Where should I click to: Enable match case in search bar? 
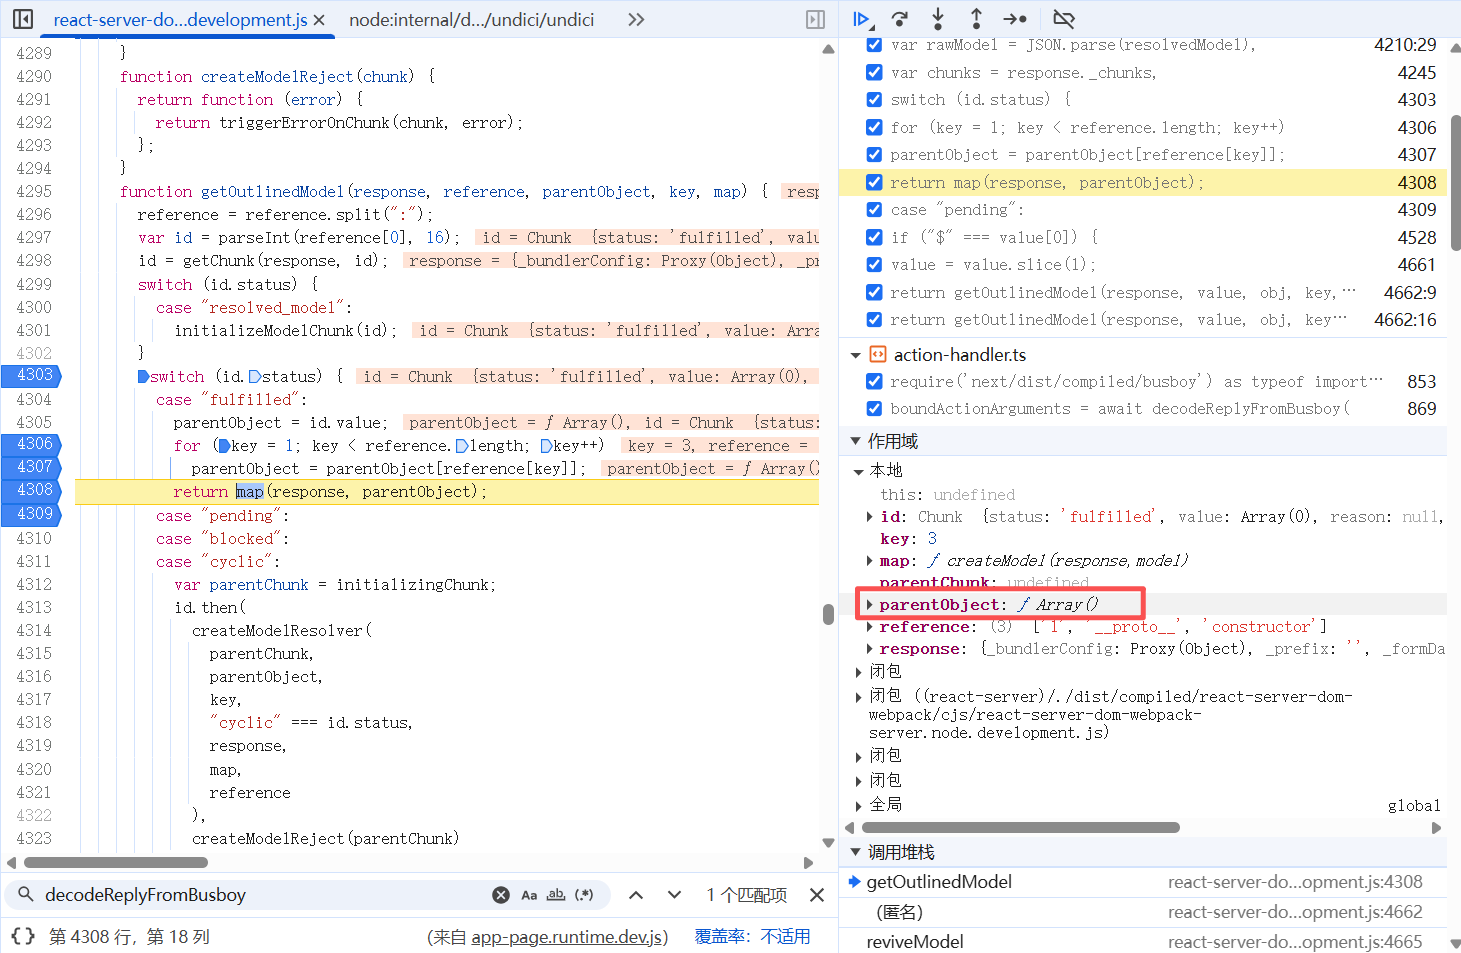(529, 895)
